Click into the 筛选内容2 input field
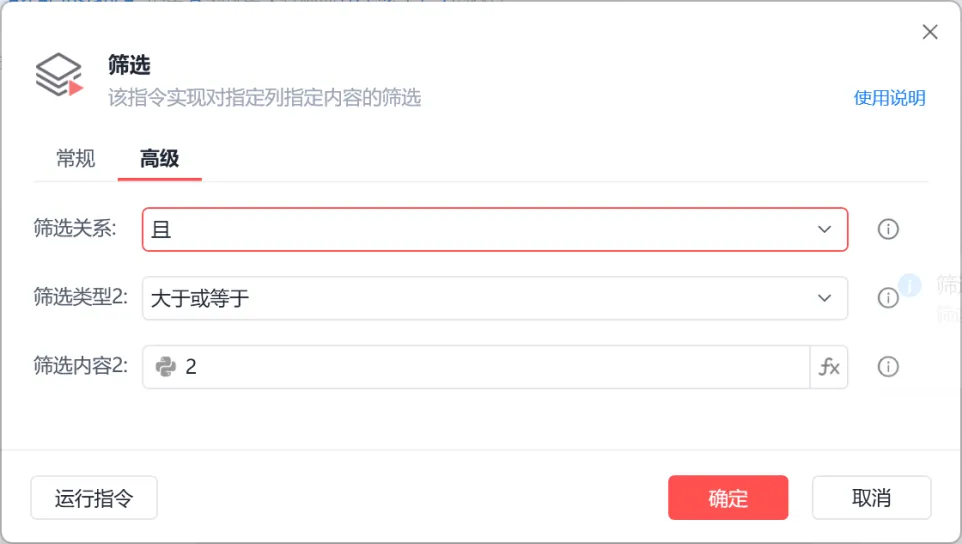962x544 pixels. tap(476, 367)
